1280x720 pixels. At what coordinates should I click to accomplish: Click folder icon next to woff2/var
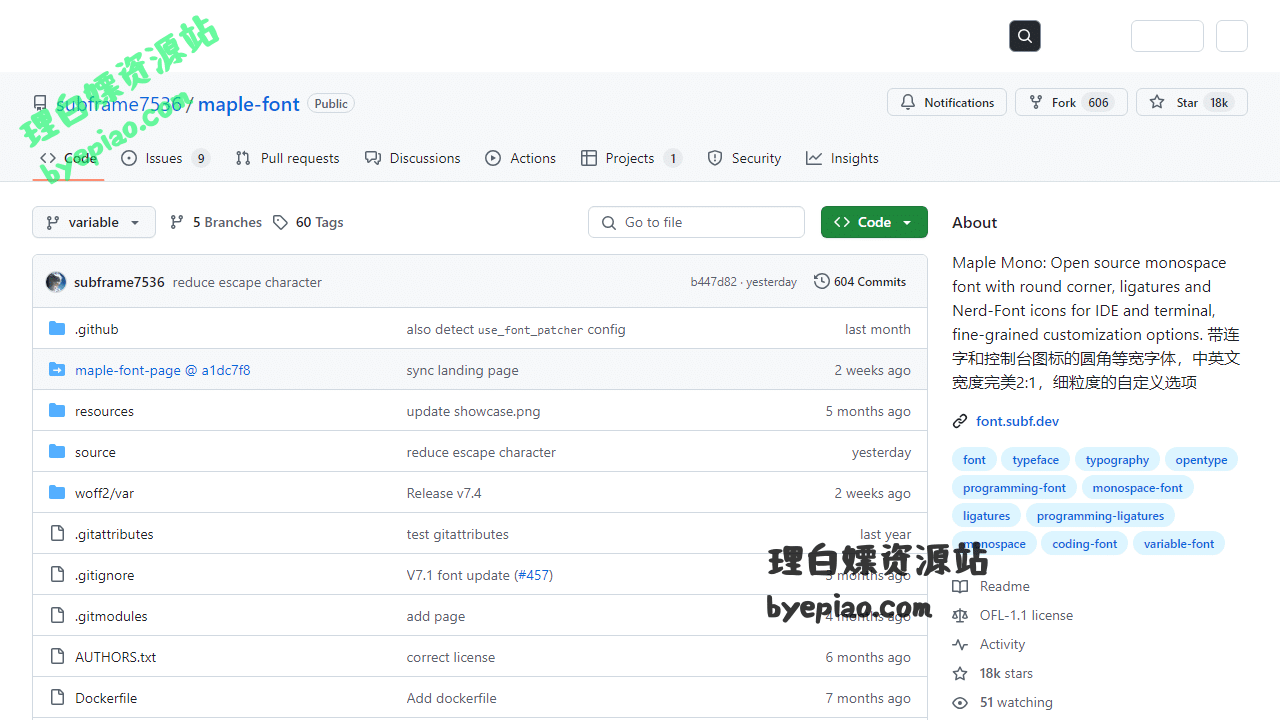coord(57,493)
